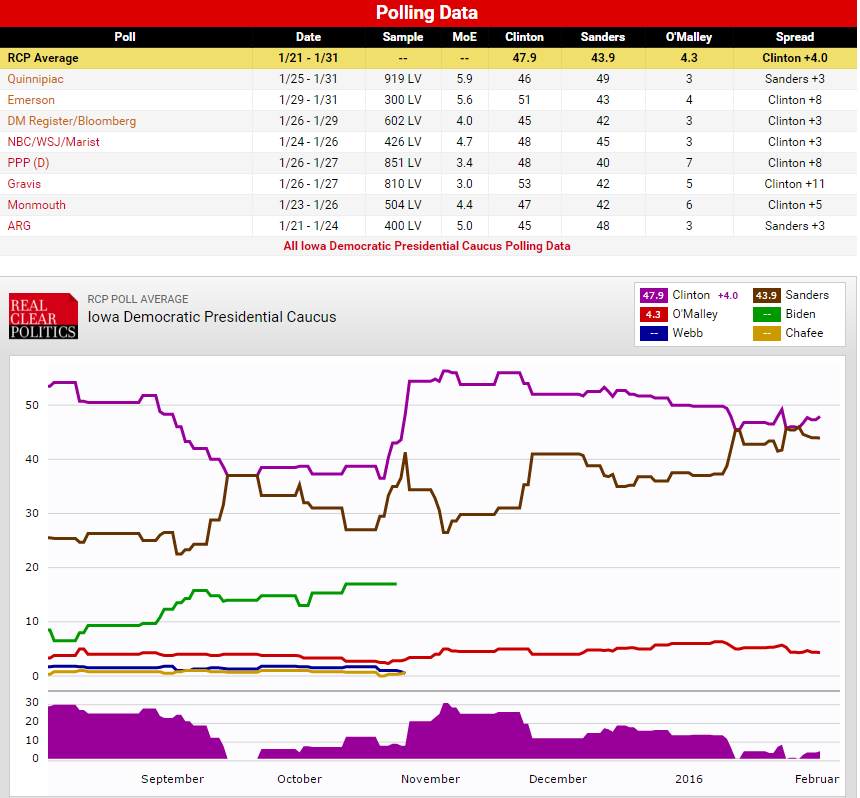Click the Date column header
This screenshot has height=798, width=860.
click(308, 37)
